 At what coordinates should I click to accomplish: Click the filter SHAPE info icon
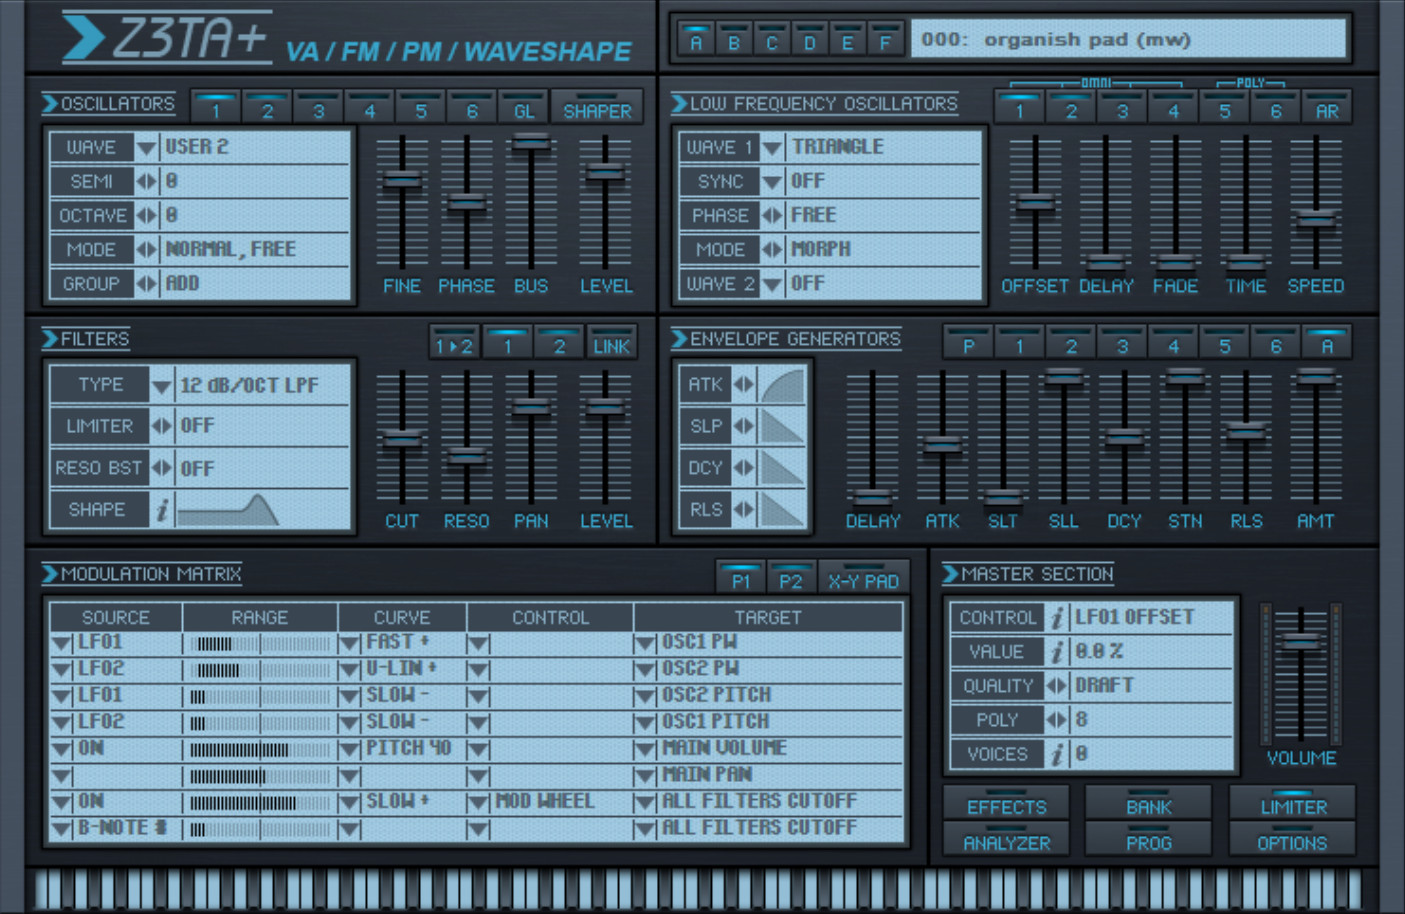pos(162,510)
